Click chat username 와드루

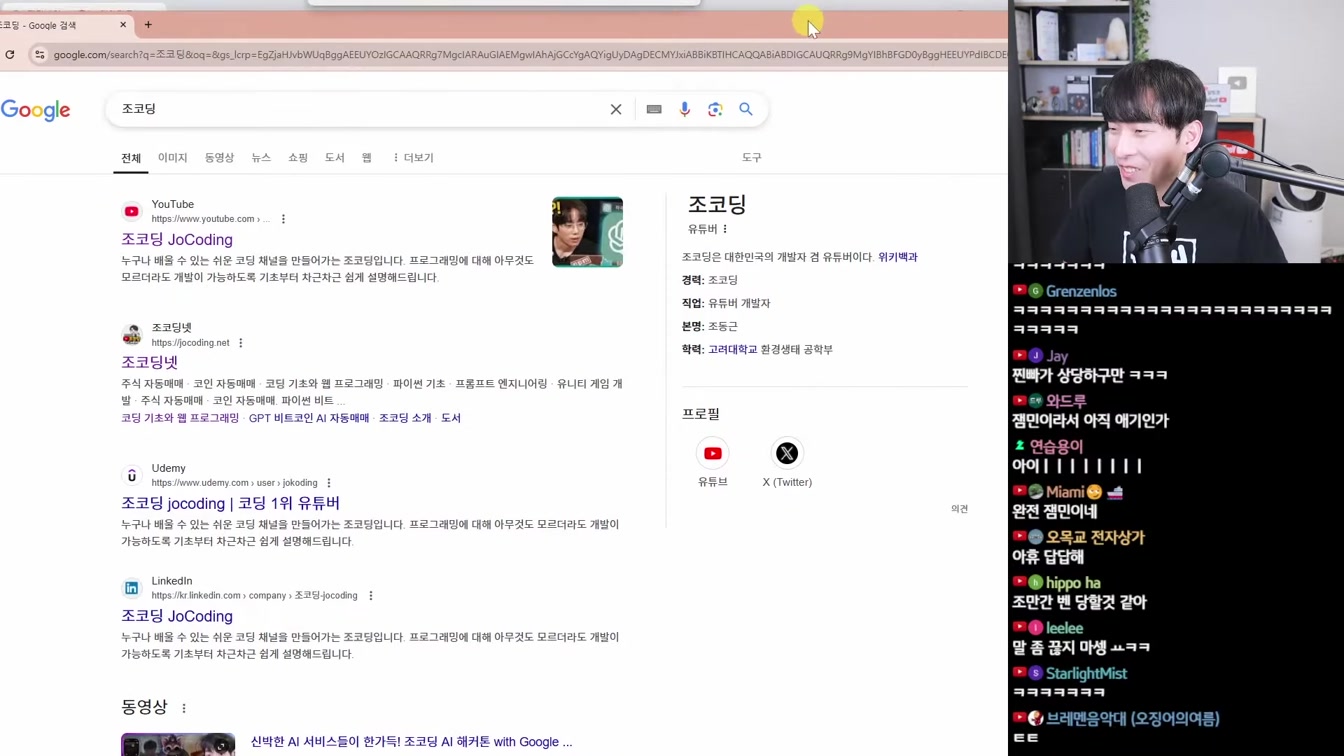pyautogui.click(x=1066, y=401)
